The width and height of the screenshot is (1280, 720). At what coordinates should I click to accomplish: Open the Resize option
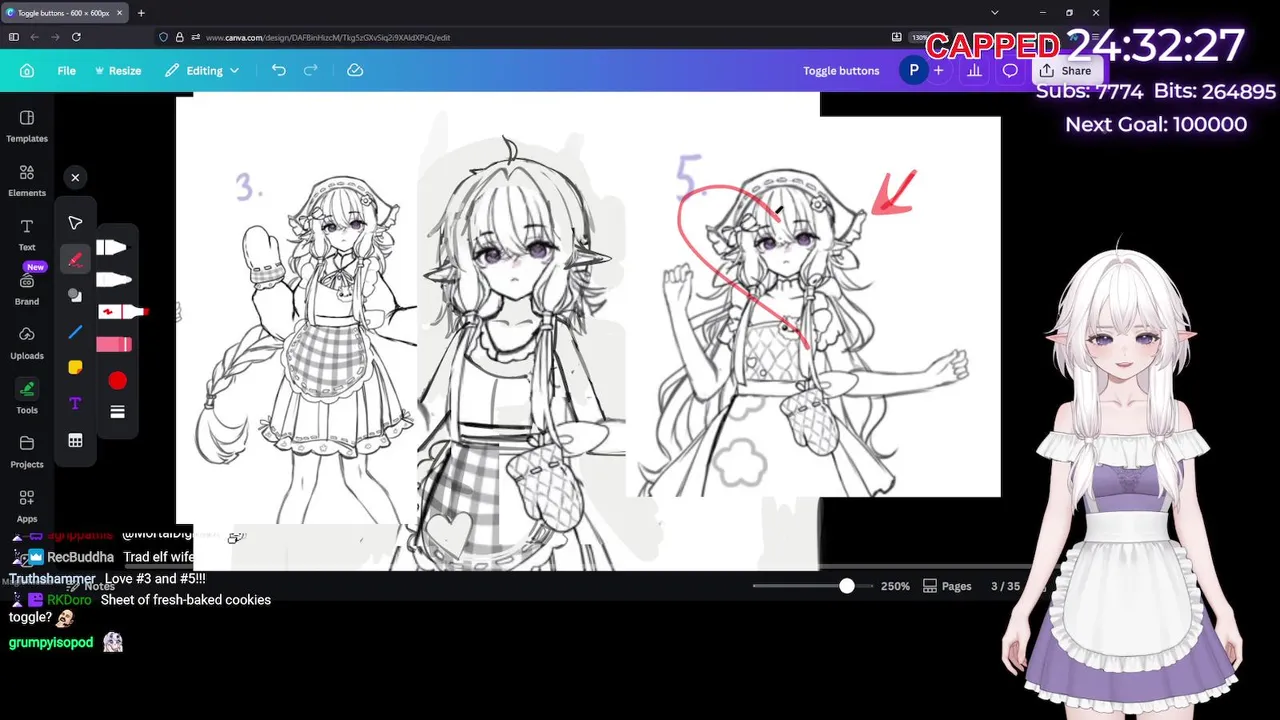117,71
